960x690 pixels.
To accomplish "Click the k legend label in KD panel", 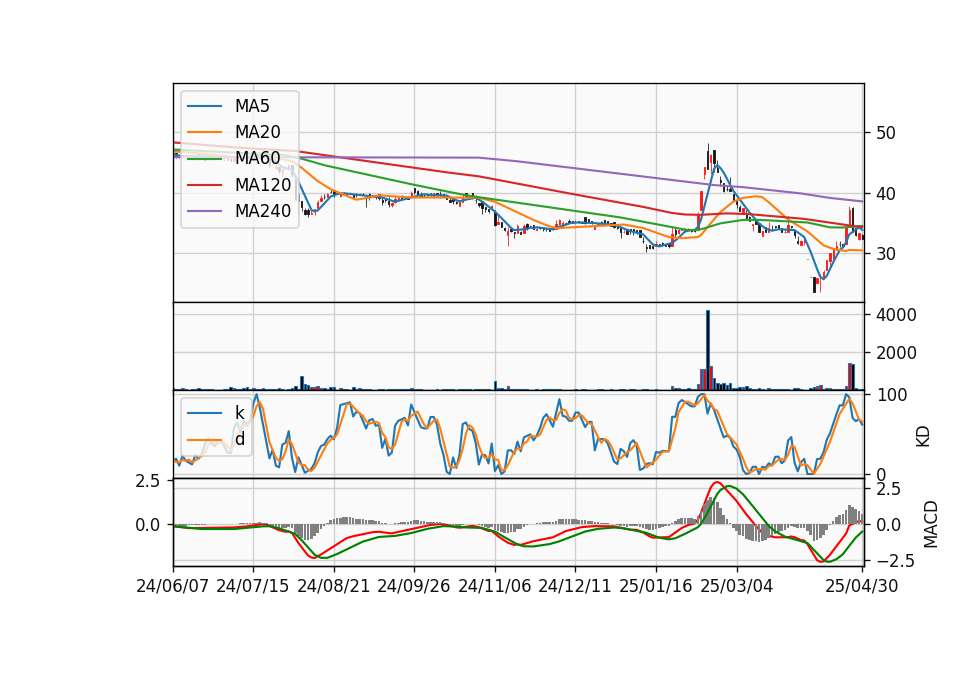I will click(x=239, y=413).
